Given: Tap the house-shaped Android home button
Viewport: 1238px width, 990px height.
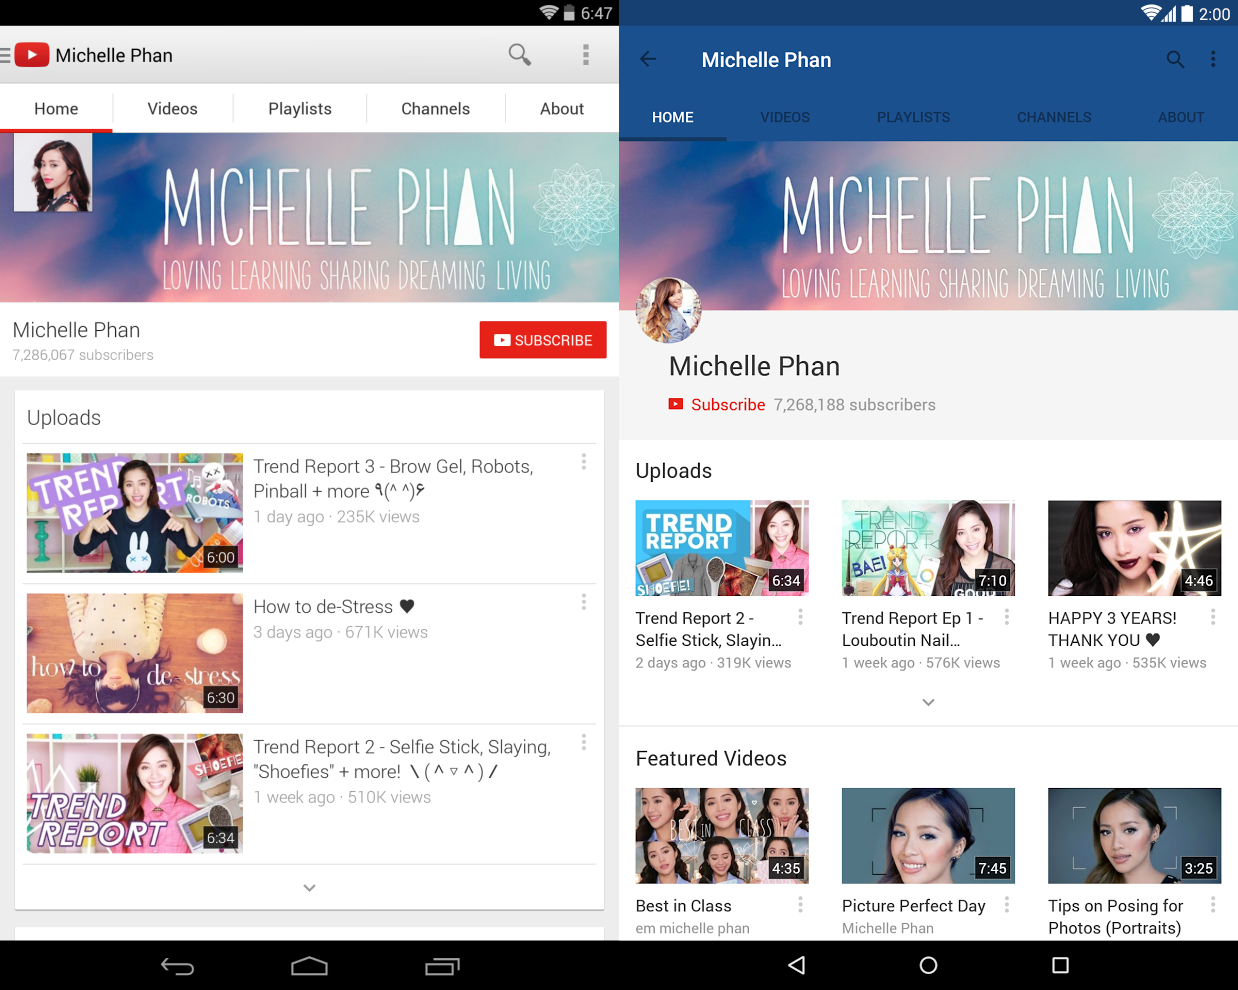Looking at the screenshot, I should (x=309, y=965).
